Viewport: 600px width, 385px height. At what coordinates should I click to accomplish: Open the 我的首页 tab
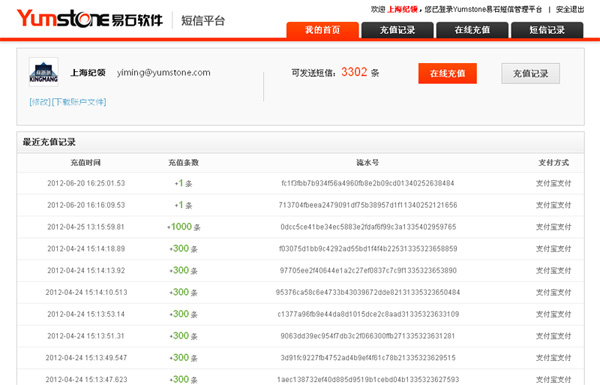point(322,30)
